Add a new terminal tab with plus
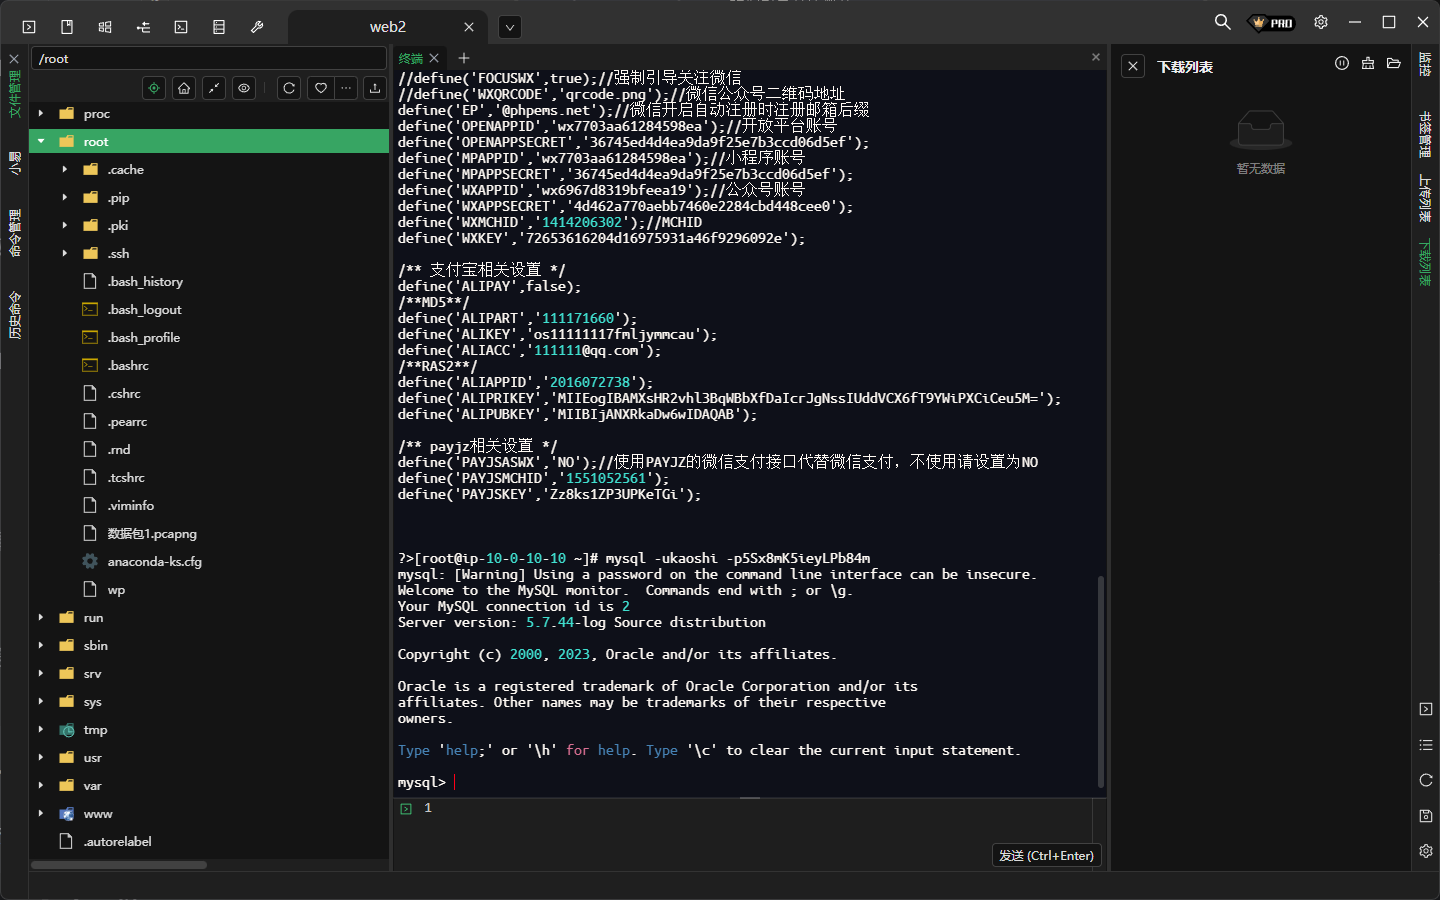The height and width of the screenshot is (900, 1440). click(464, 58)
